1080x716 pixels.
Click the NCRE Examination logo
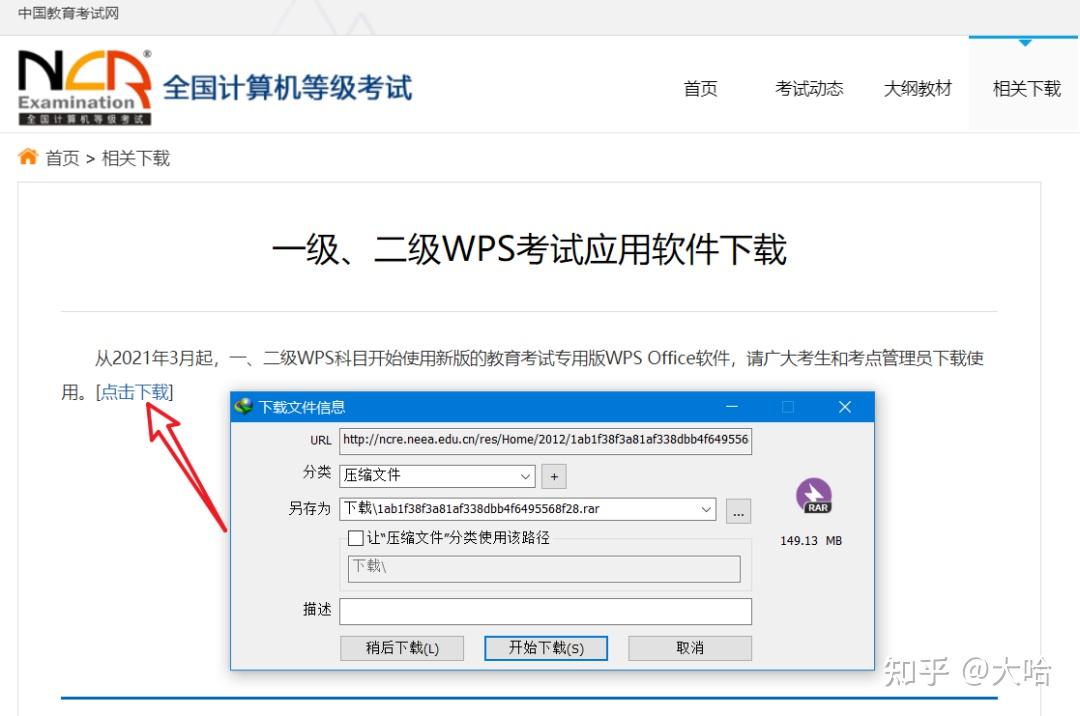(x=85, y=87)
